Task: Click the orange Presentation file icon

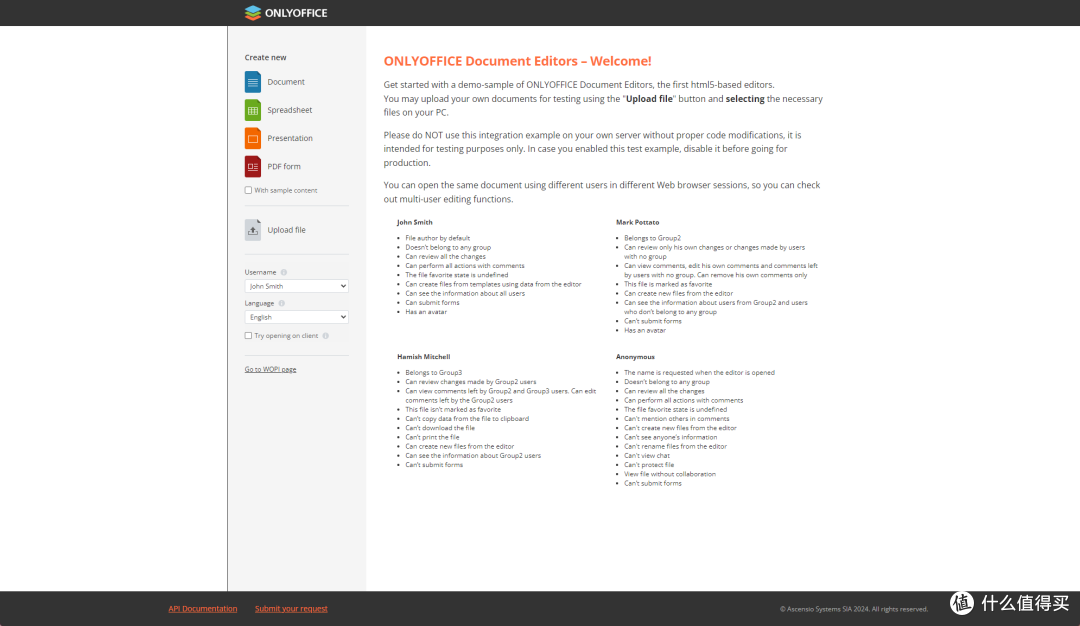Action: [x=253, y=138]
